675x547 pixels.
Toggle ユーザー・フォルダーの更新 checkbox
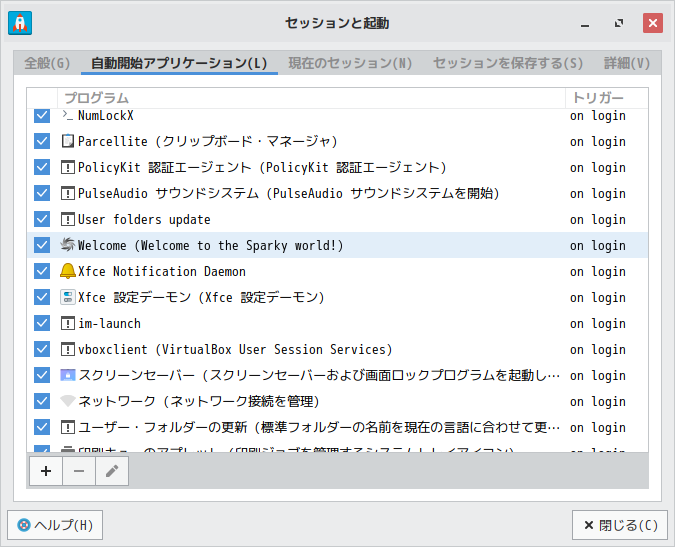pyautogui.click(x=42, y=427)
